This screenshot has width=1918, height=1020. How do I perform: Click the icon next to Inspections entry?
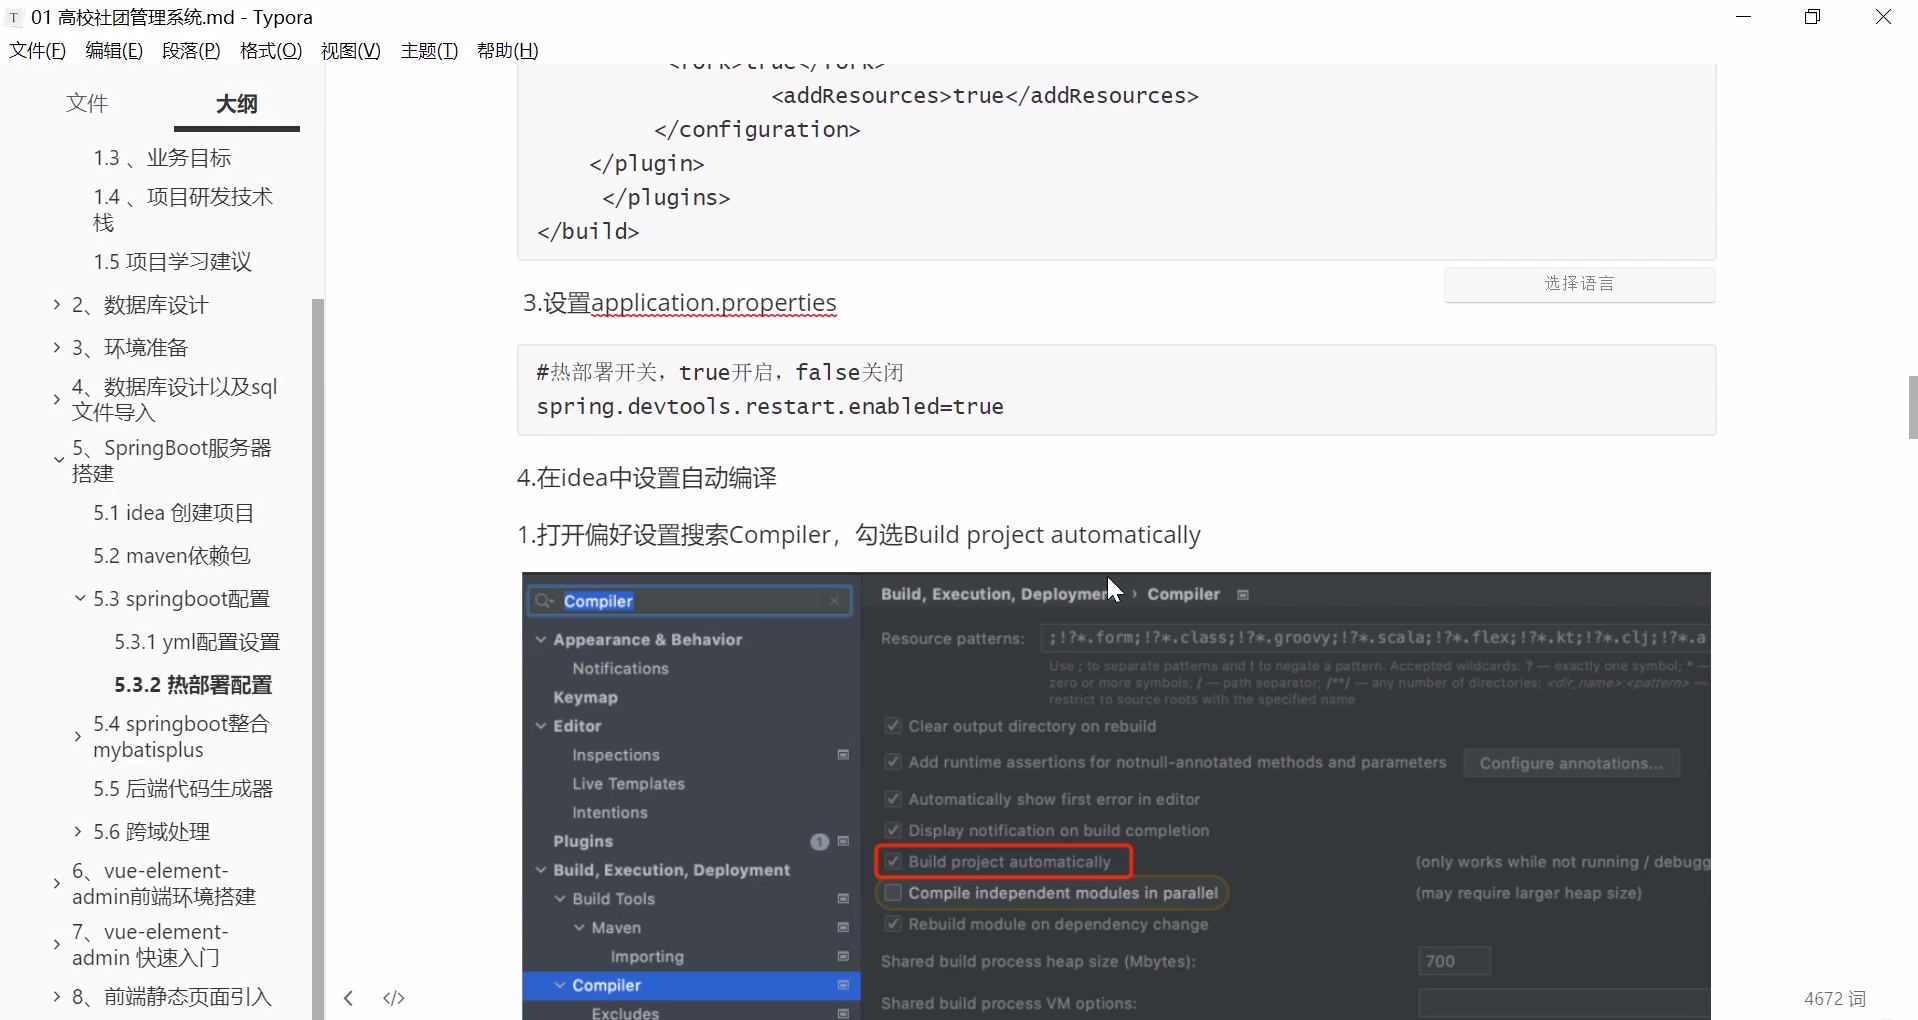tap(844, 756)
